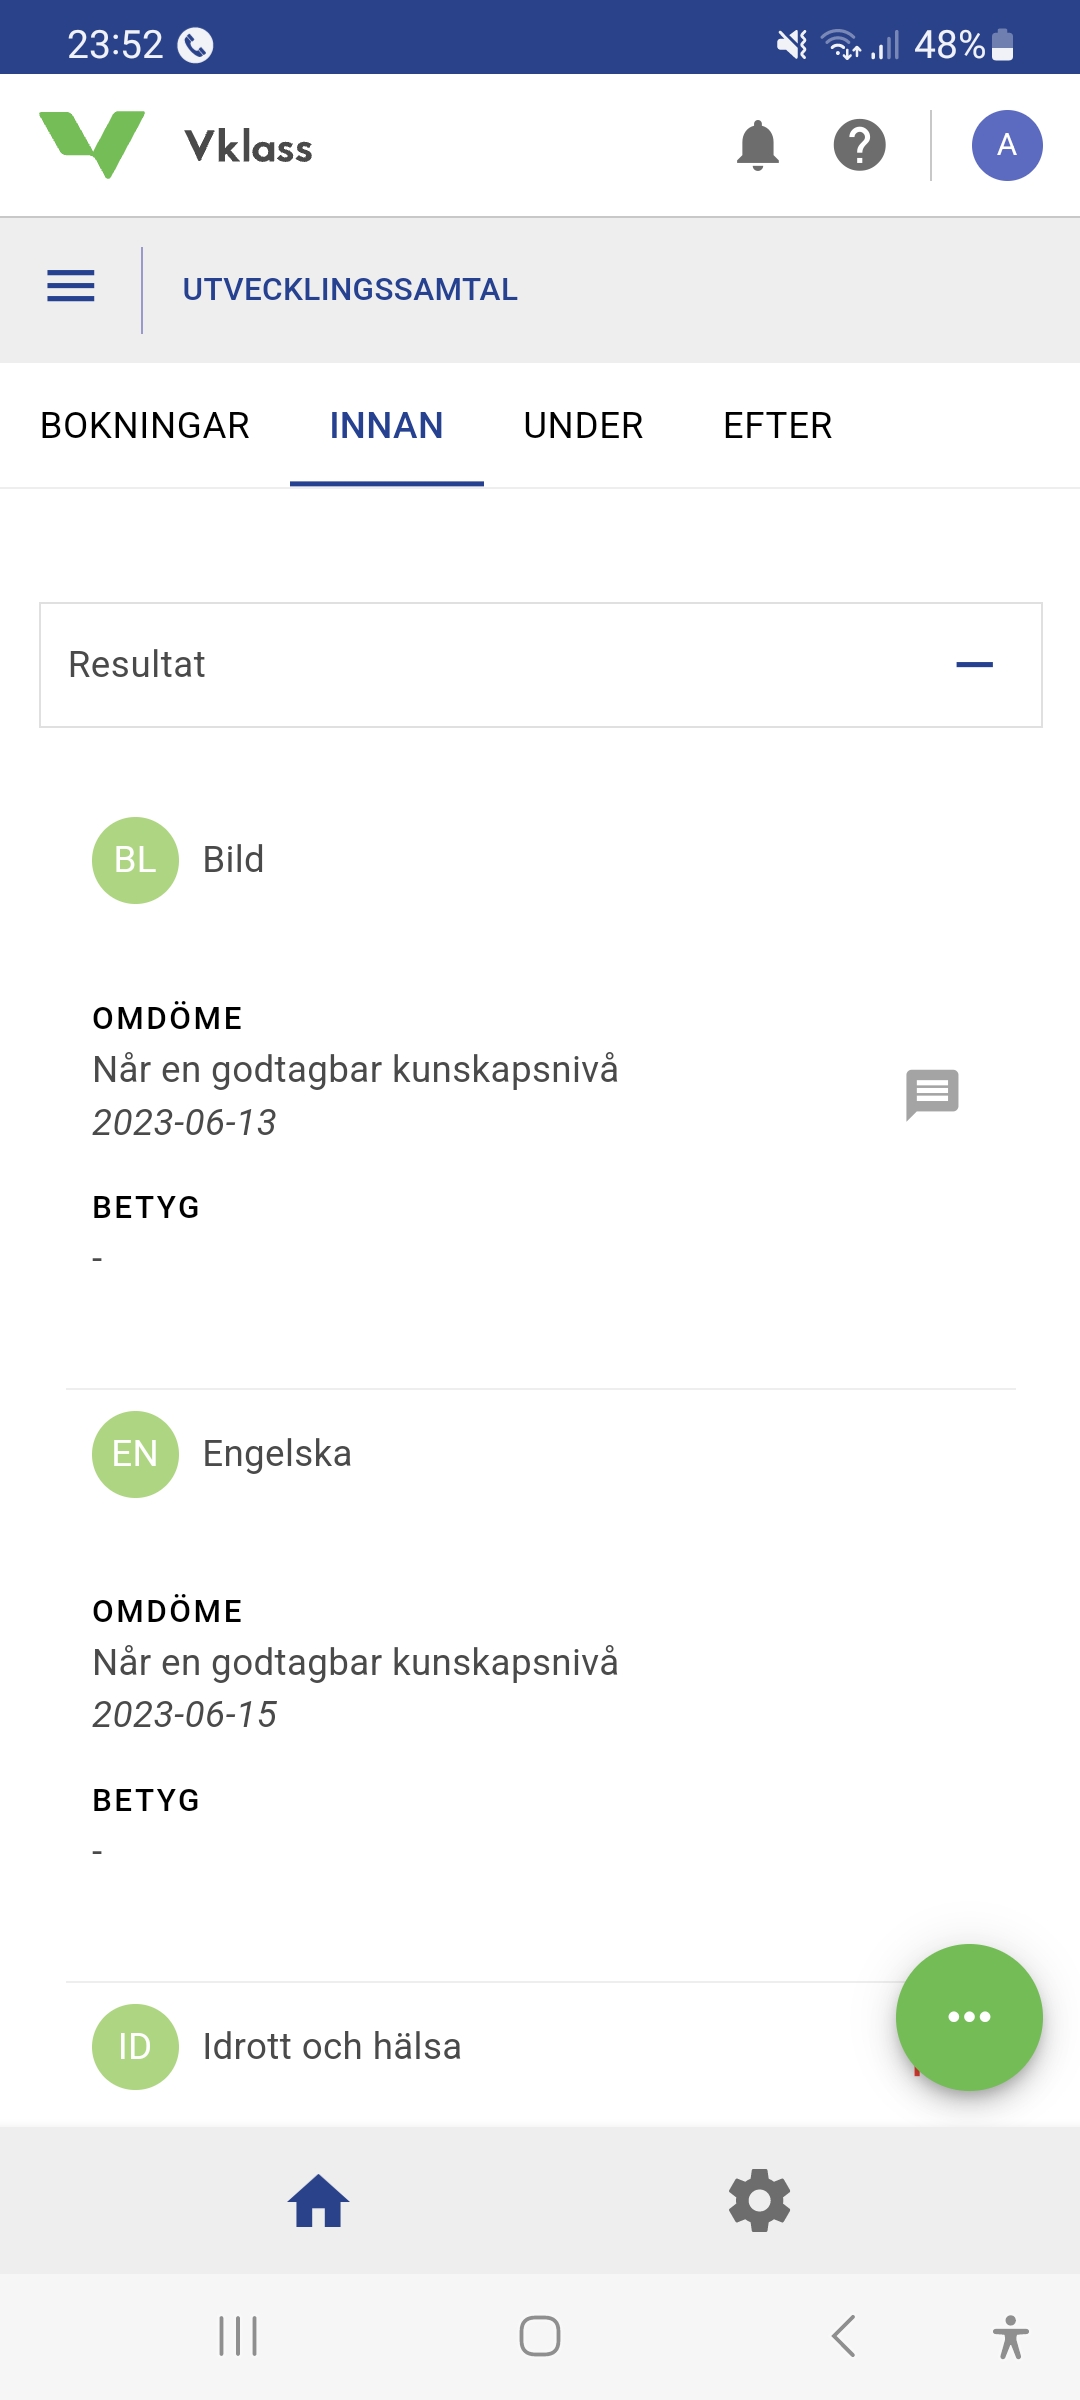The image size is (1080, 2400).
Task: Tap the green floating more-options button
Action: click(x=968, y=2016)
